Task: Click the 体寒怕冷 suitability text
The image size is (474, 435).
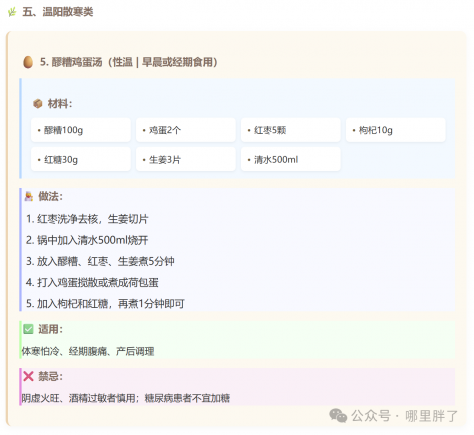Action: 40,351
